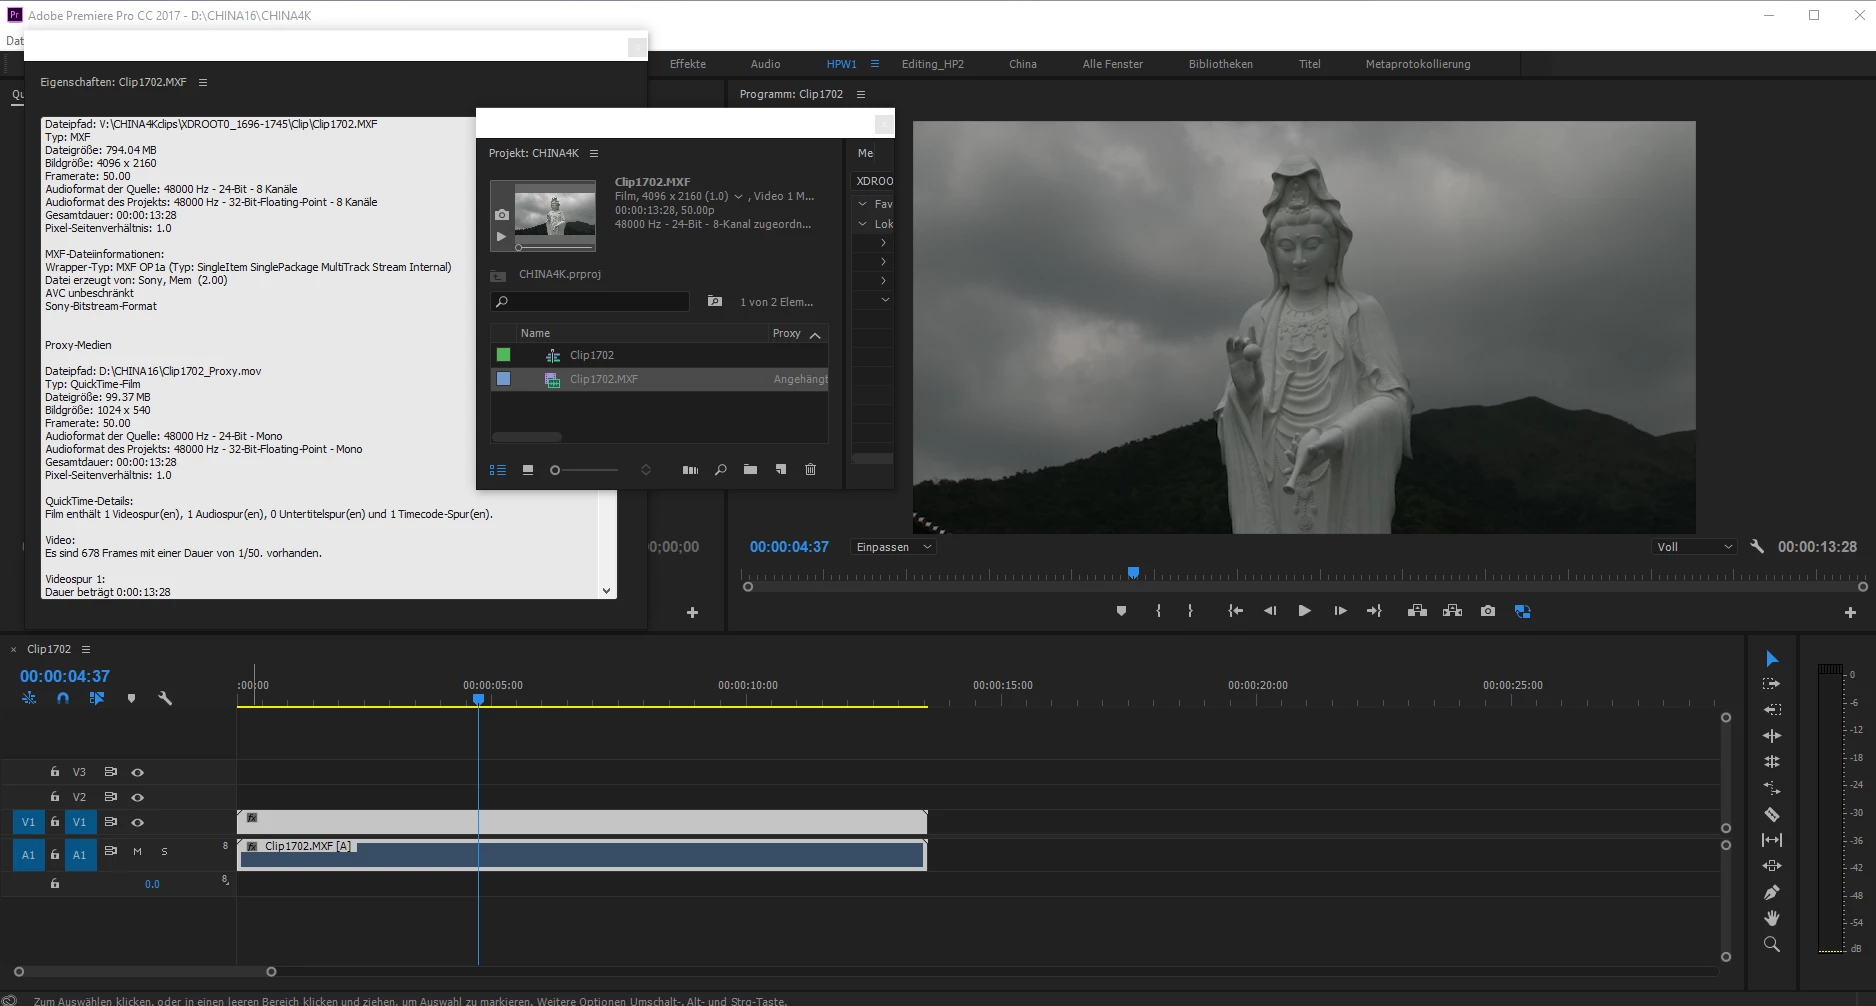Image resolution: width=1876 pixels, height=1006 pixels.
Task: Open the Programm: Clip1702 panel menu
Action: [x=861, y=94]
